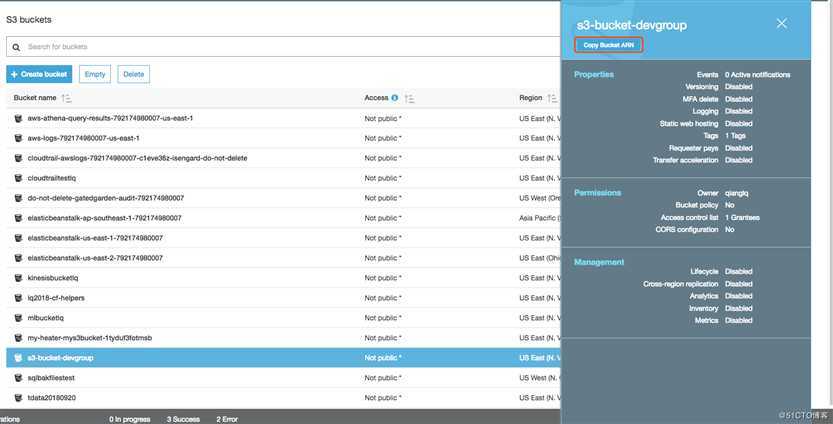This screenshot has width=833, height=424.
Task: Click bucket icon for mlbucketlq
Action: [19, 318]
